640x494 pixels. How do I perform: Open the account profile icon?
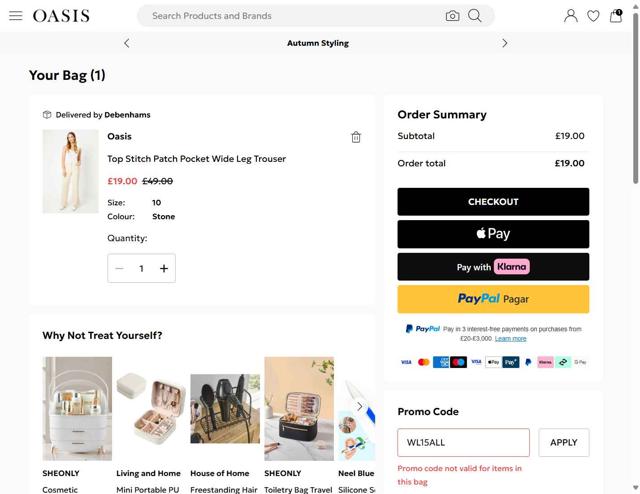pyautogui.click(x=570, y=16)
